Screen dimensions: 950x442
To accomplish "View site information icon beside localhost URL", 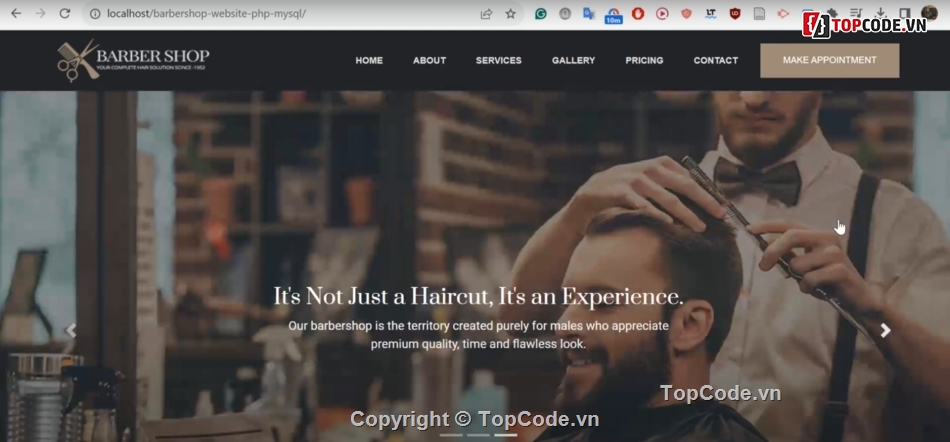I will pos(95,13).
